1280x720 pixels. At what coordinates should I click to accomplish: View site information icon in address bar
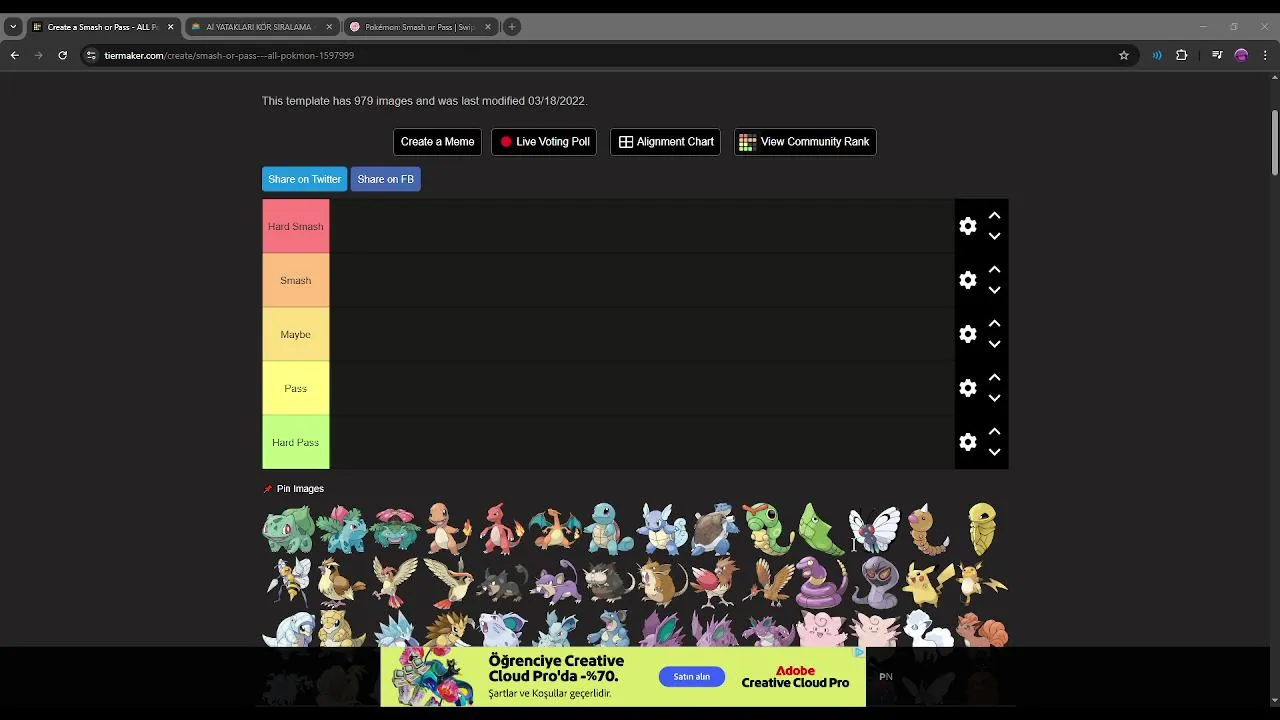coord(91,55)
